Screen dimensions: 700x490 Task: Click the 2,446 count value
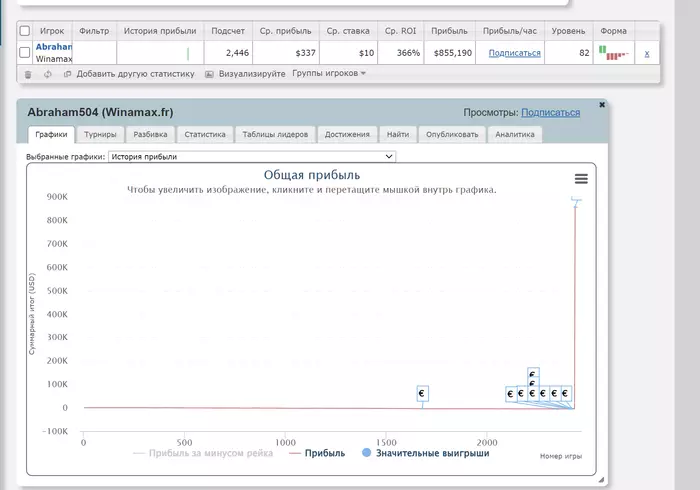(x=237, y=53)
